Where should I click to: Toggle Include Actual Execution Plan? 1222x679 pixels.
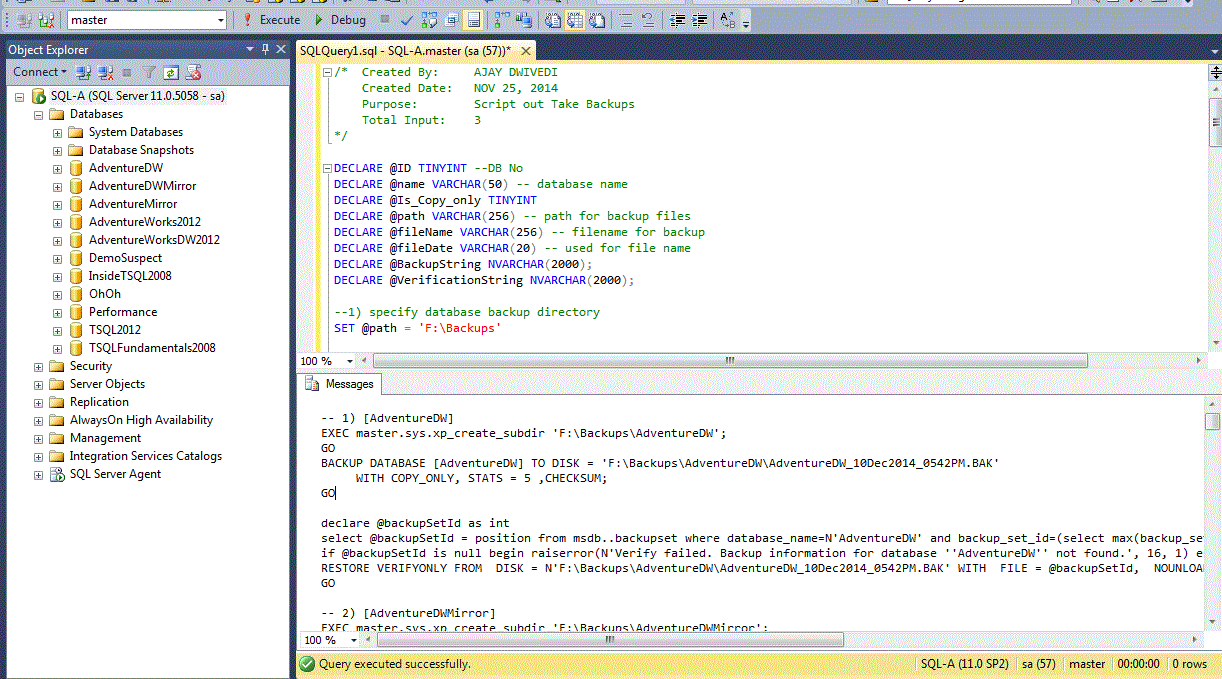pyautogui.click(x=502, y=20)
